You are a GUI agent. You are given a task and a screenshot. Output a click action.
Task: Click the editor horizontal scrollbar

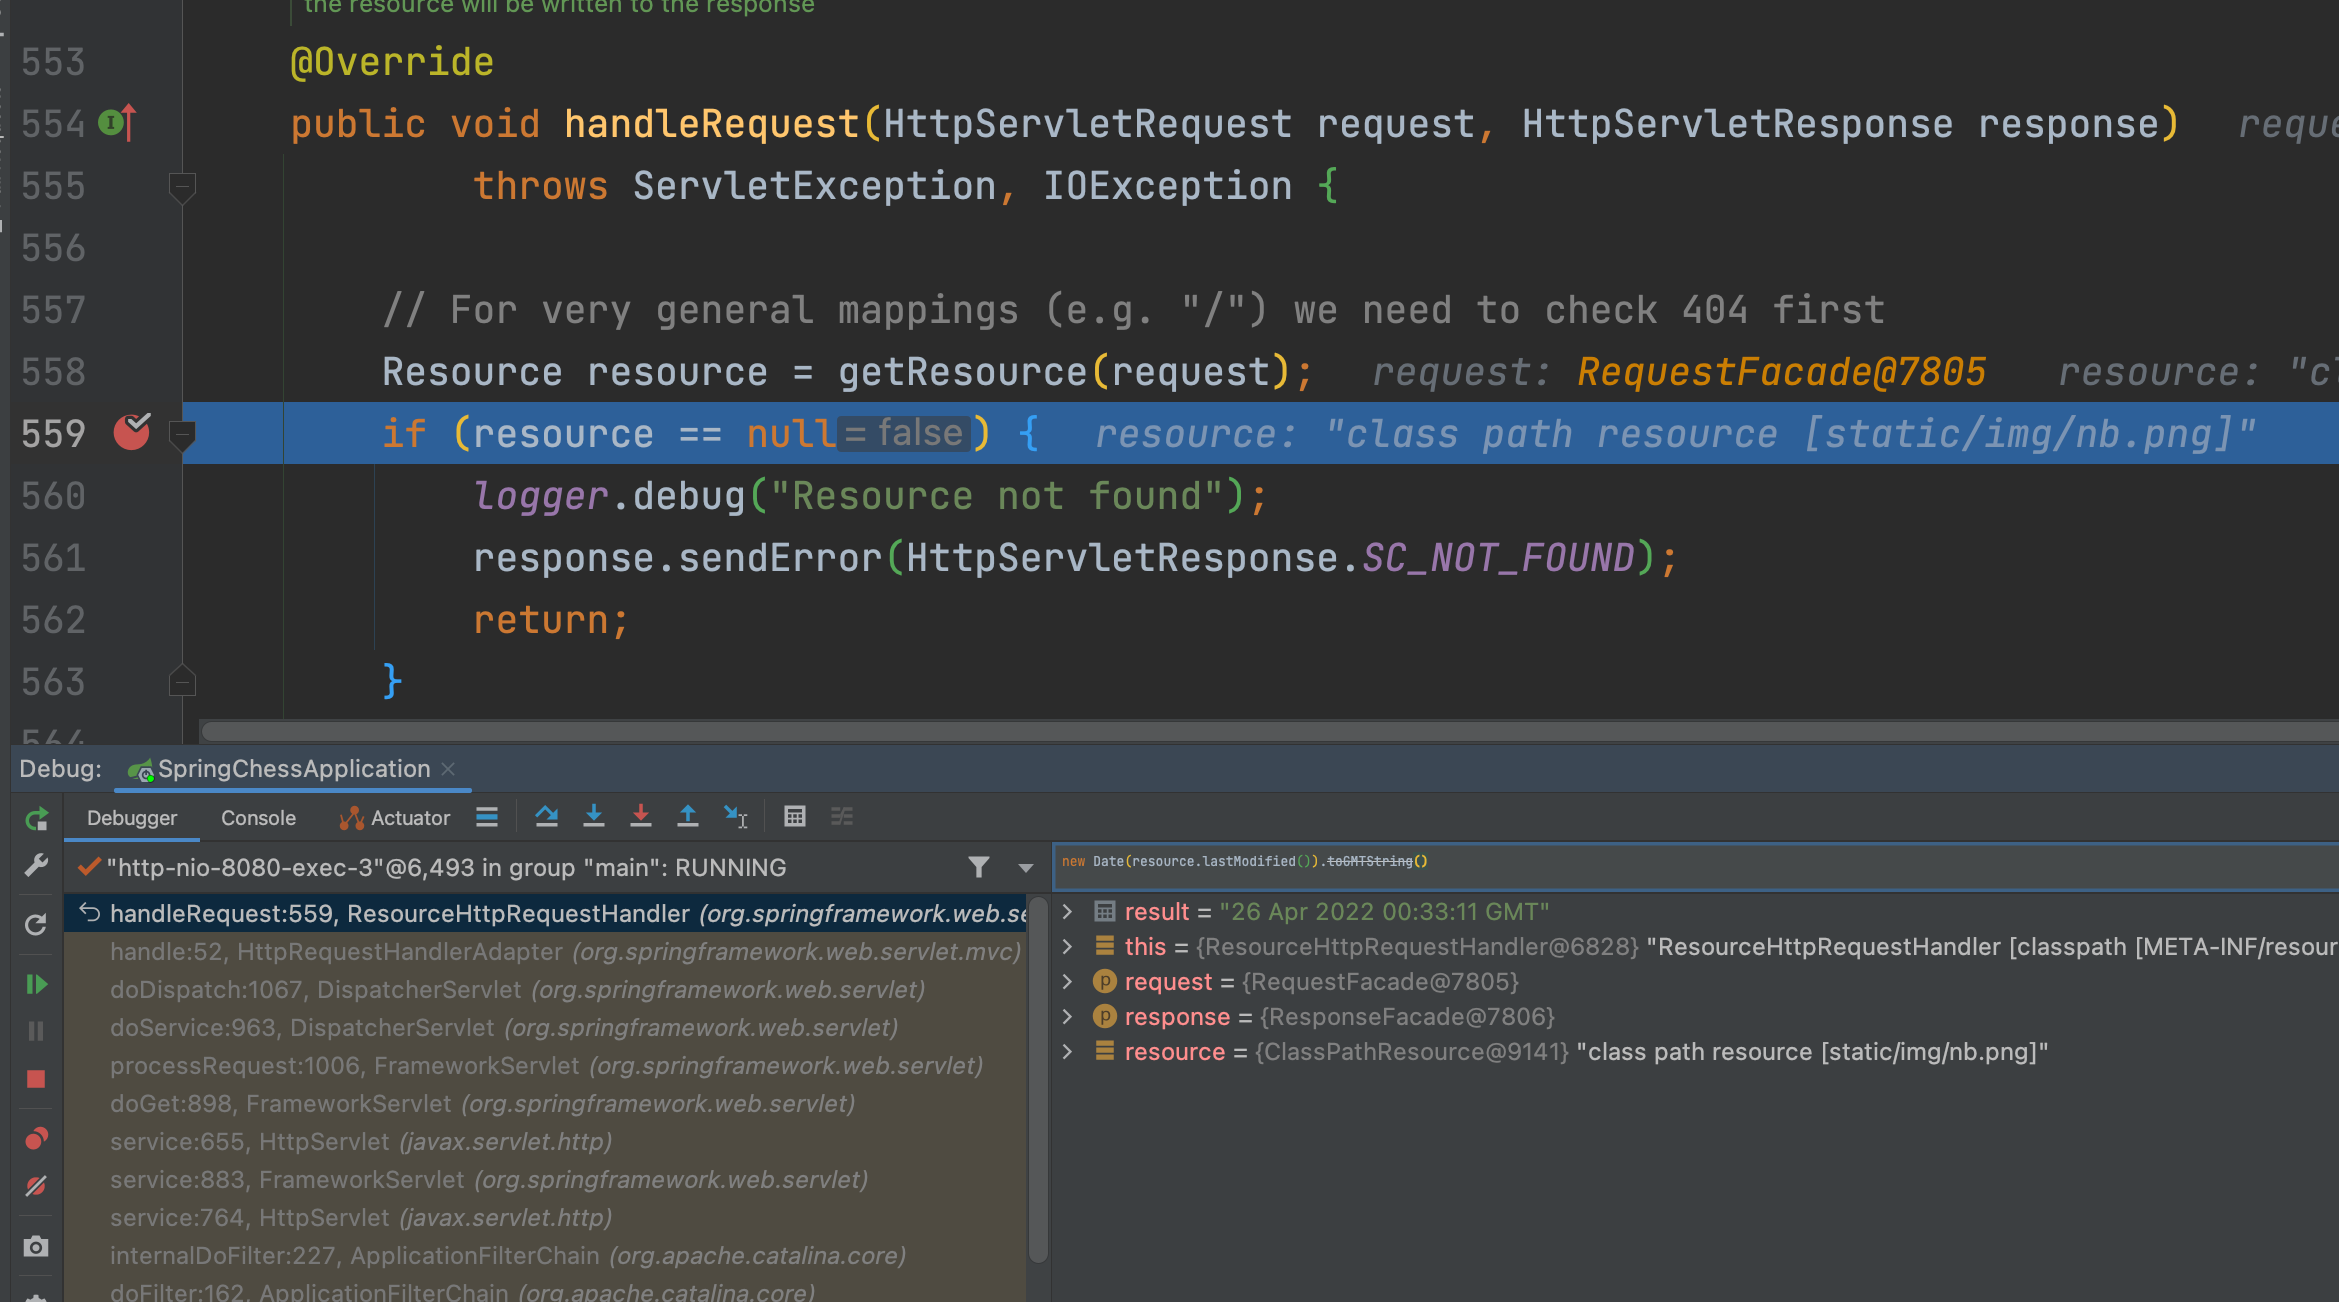pos(1200,732)
